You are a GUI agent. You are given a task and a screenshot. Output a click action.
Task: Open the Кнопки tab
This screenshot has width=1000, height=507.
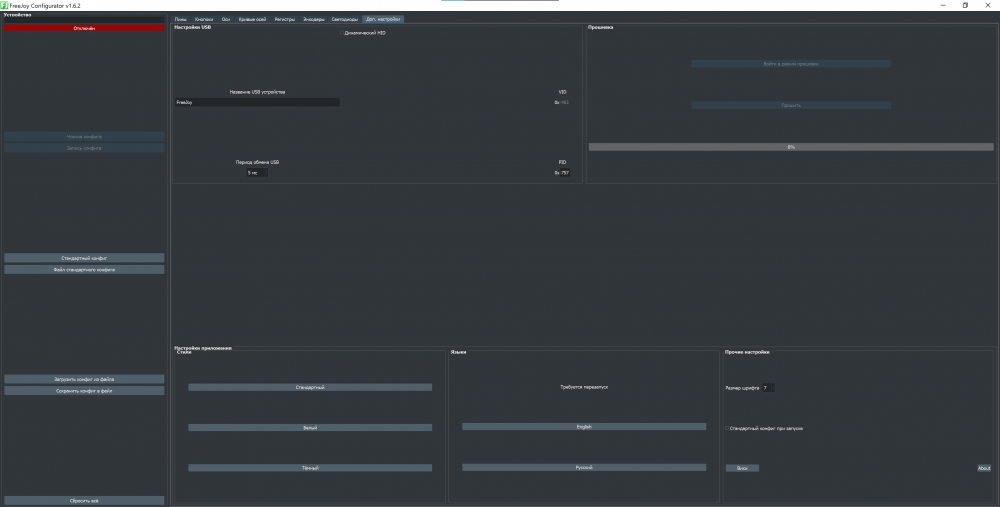click(204, 19)
